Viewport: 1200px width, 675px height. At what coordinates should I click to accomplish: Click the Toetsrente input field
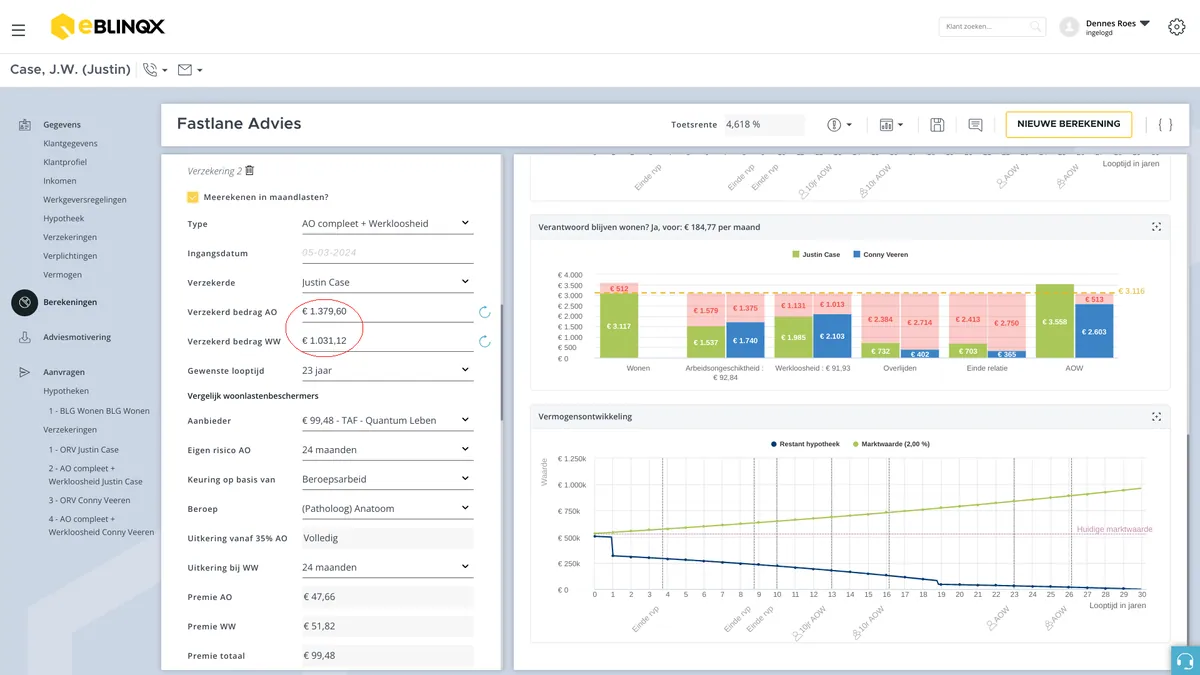(x=764, y=125)
